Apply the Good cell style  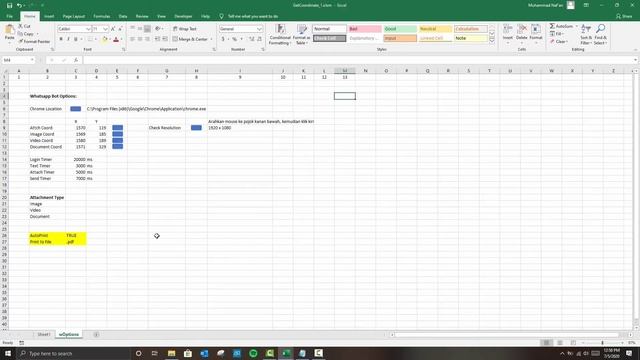coord(400,29)
